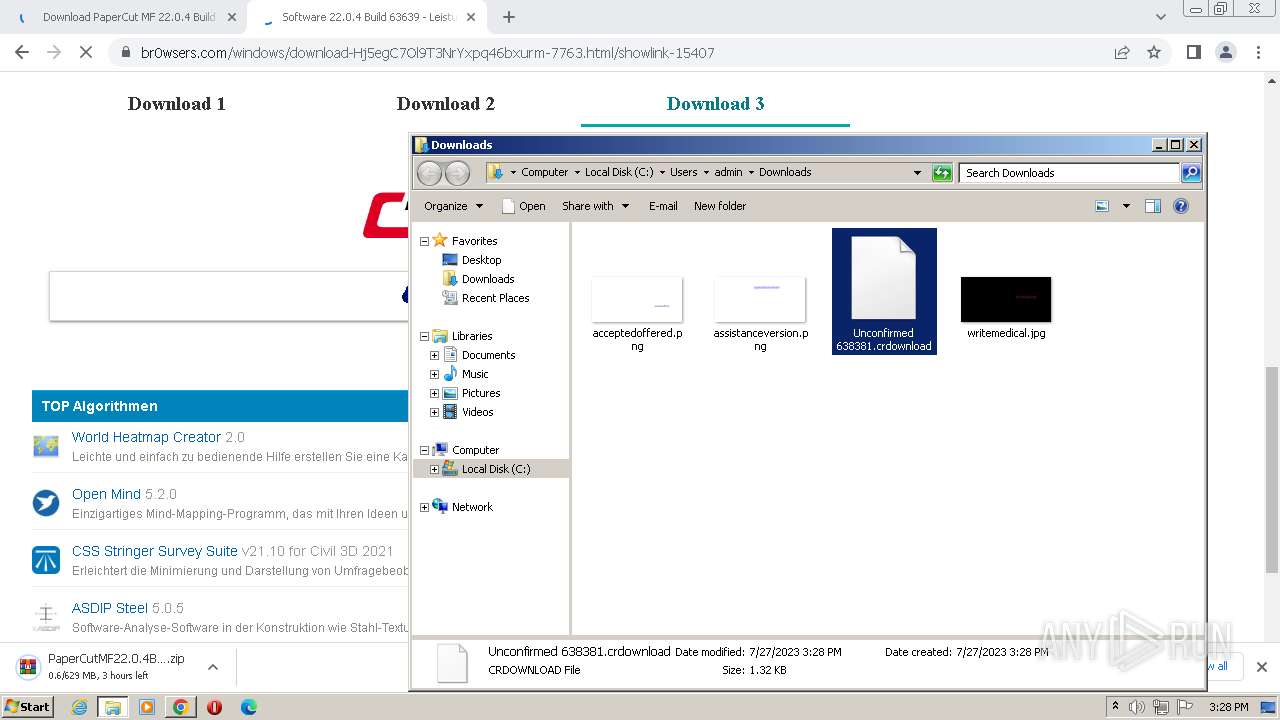The width and height of the screenshot is (1280, 720).
Task: Go back in Chrome browser
Action: [x=22, y=52]
